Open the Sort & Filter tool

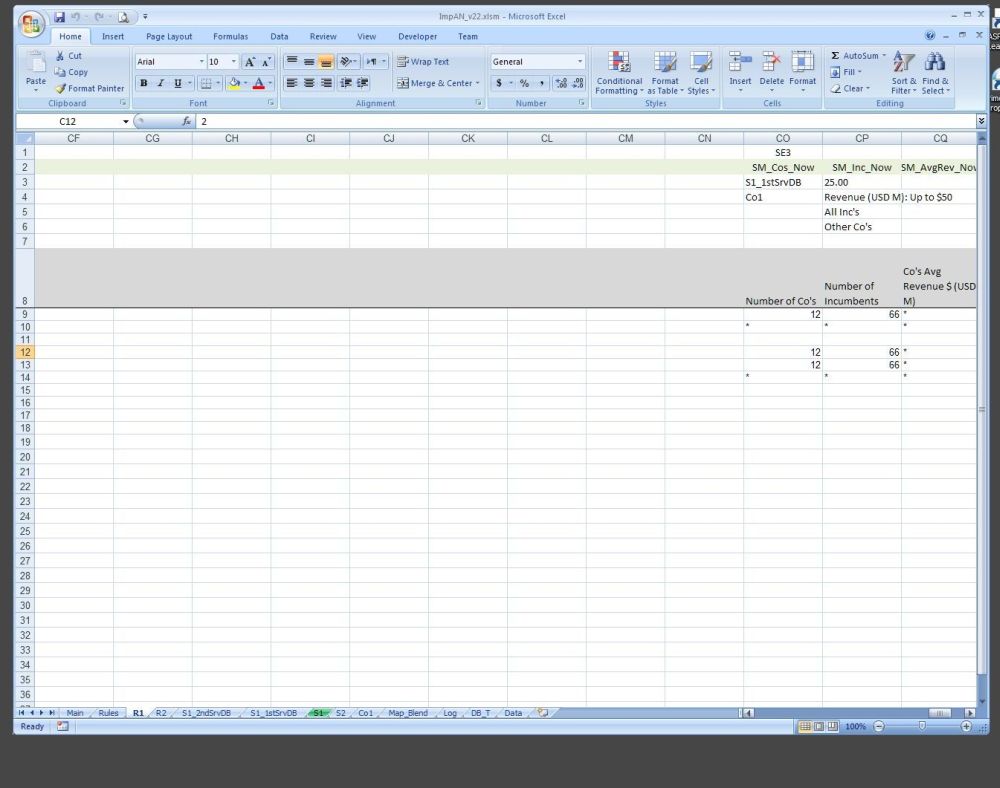pyautogui.click(x=903, y=72)
